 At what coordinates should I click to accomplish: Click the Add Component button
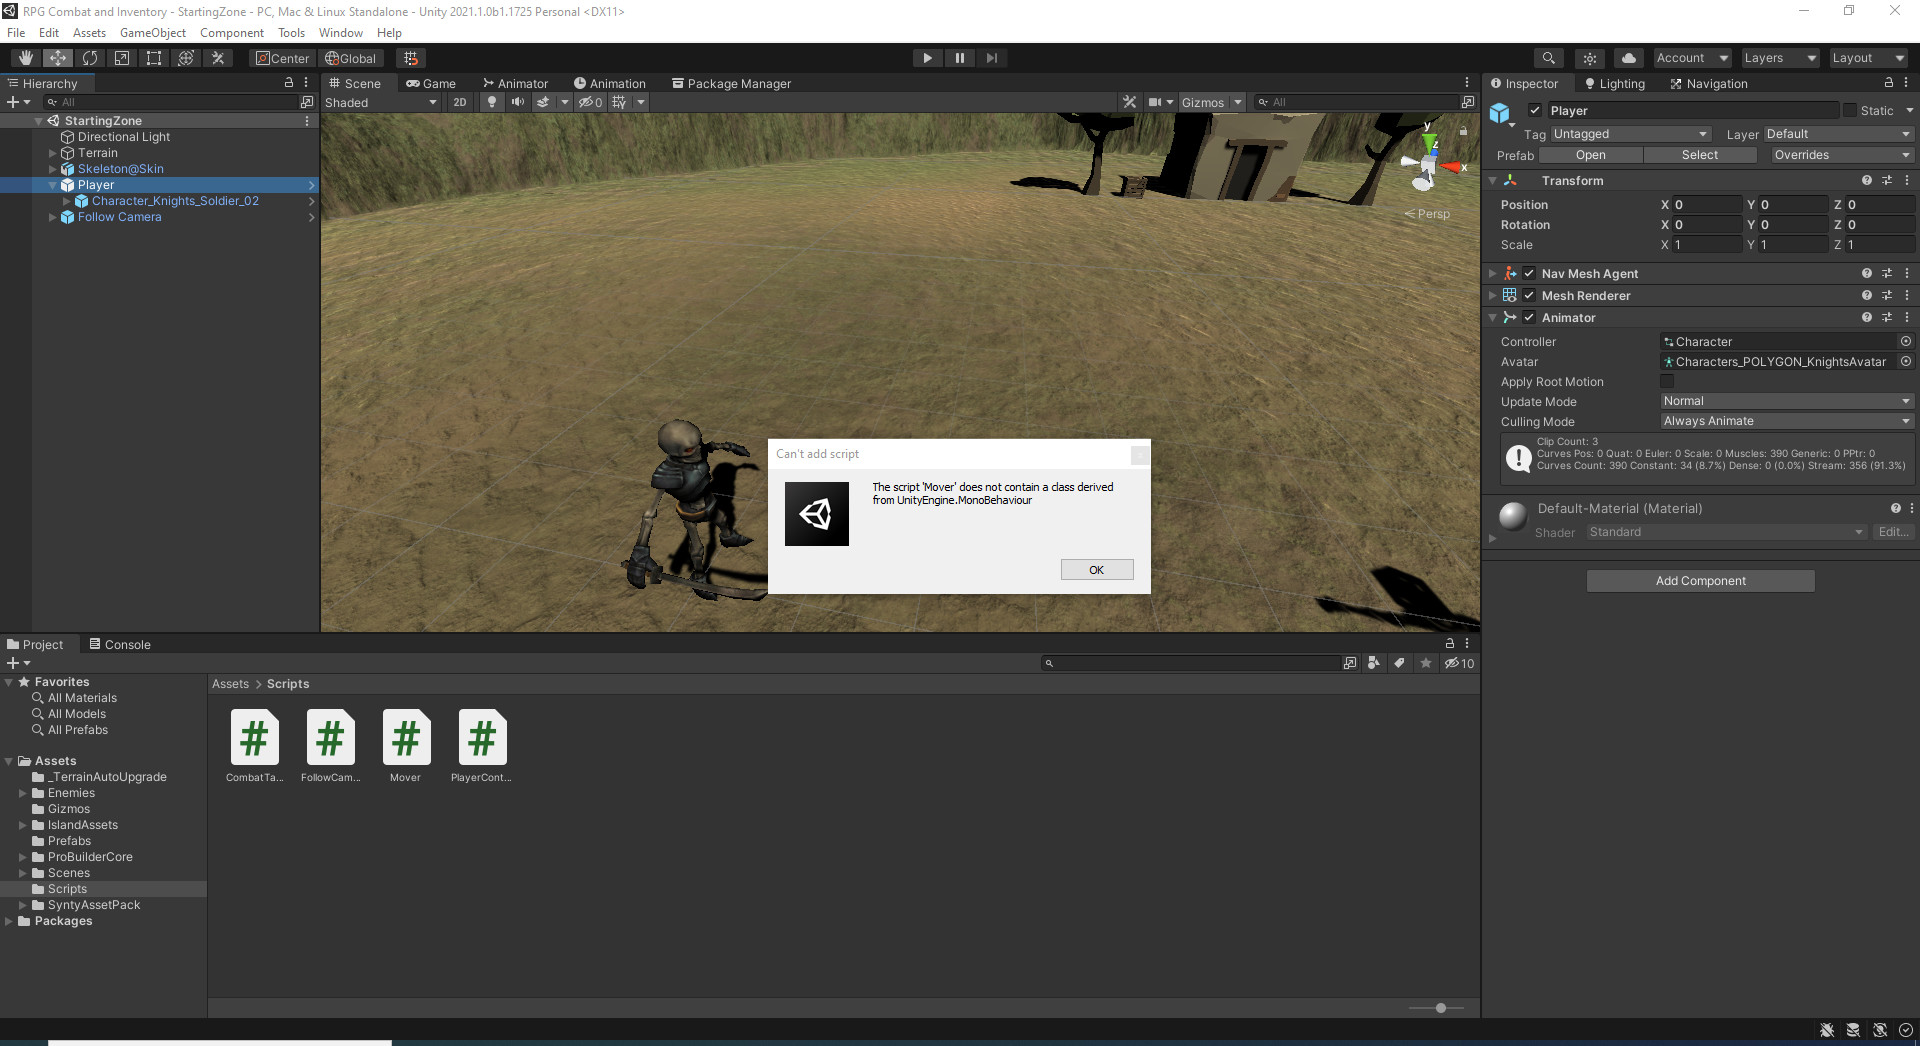click(x=1700, y=581)
